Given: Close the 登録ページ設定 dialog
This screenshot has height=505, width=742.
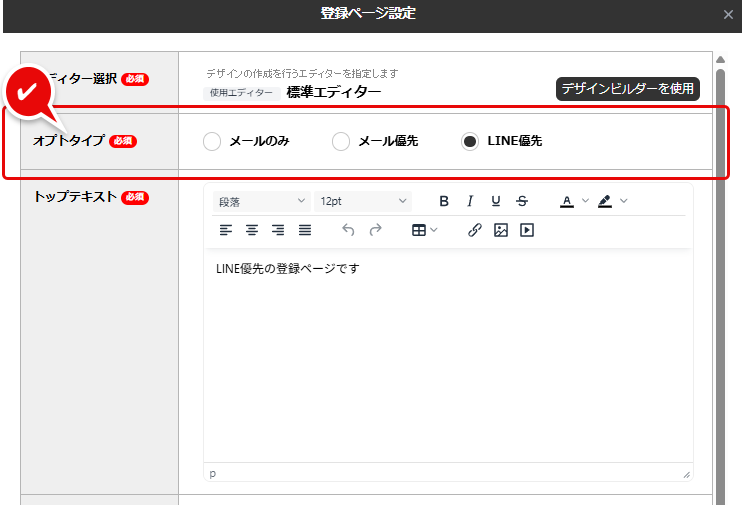Looking at the screenshot, I should pos(728,15).
